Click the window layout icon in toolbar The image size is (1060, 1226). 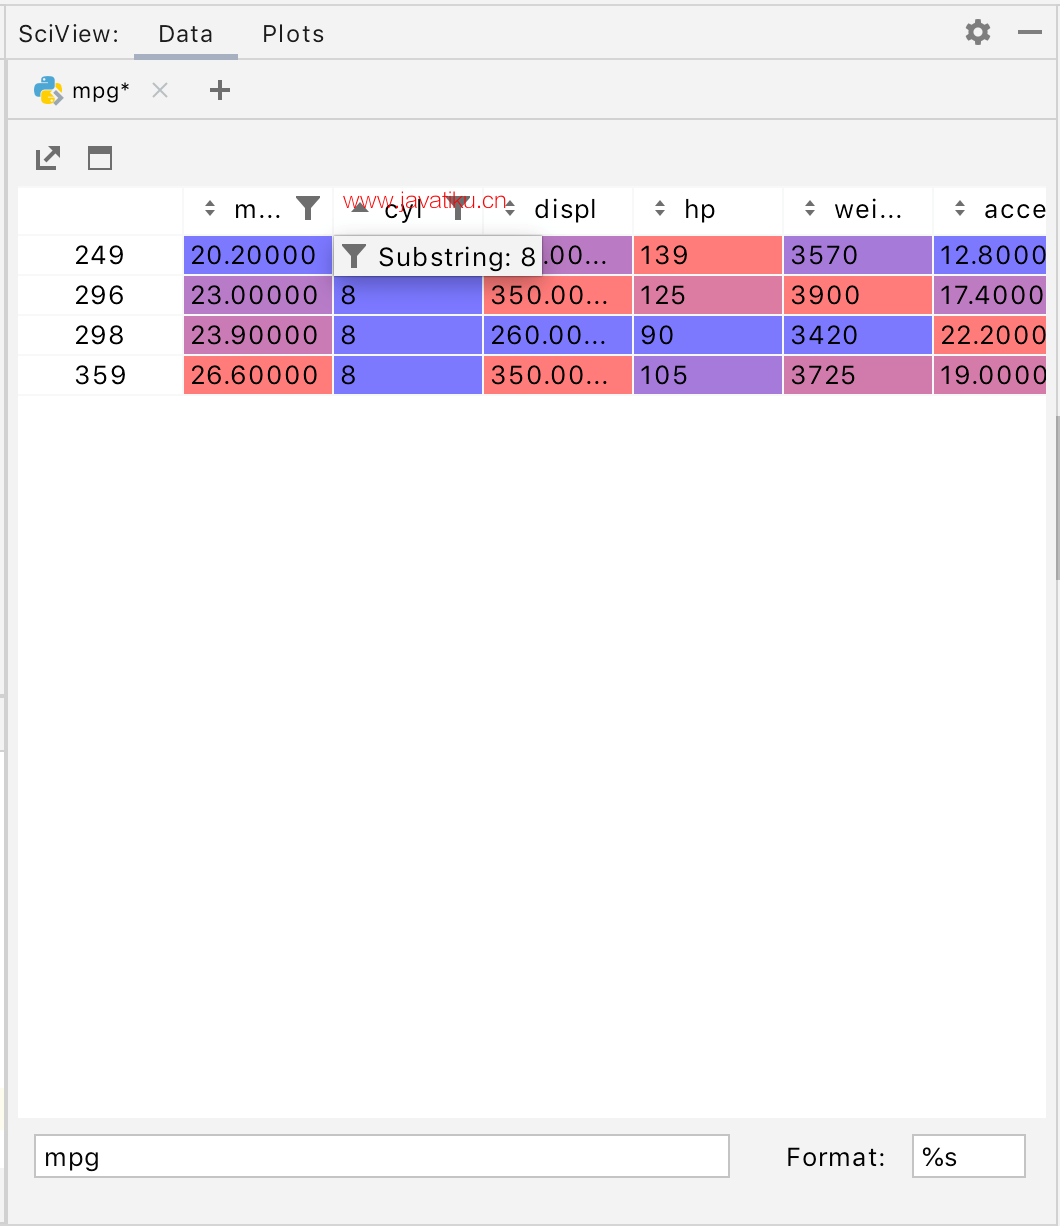pyautogui.click(x=100, y=158)
